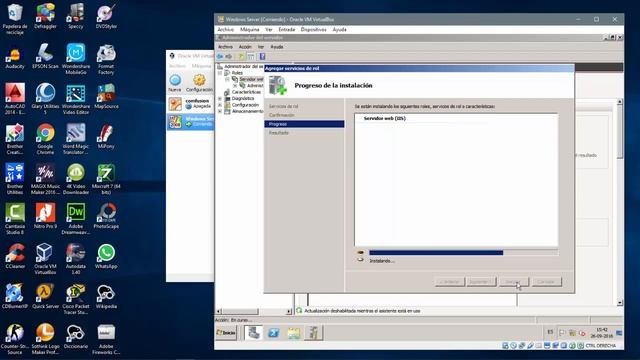The image size is (640, 360).
Task: Expand the Almacenamiento tree node
Action: pos(220,111)
